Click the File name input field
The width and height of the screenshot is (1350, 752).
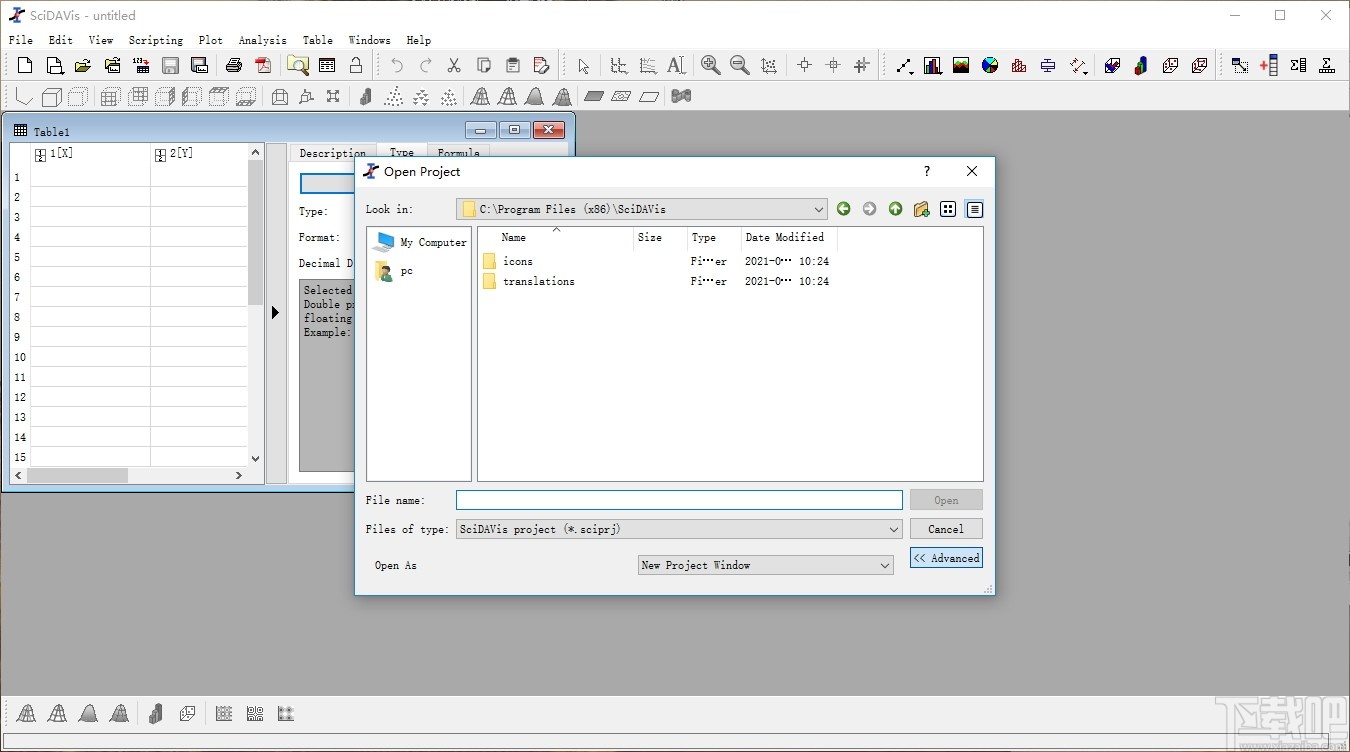[x=679, y=500]
